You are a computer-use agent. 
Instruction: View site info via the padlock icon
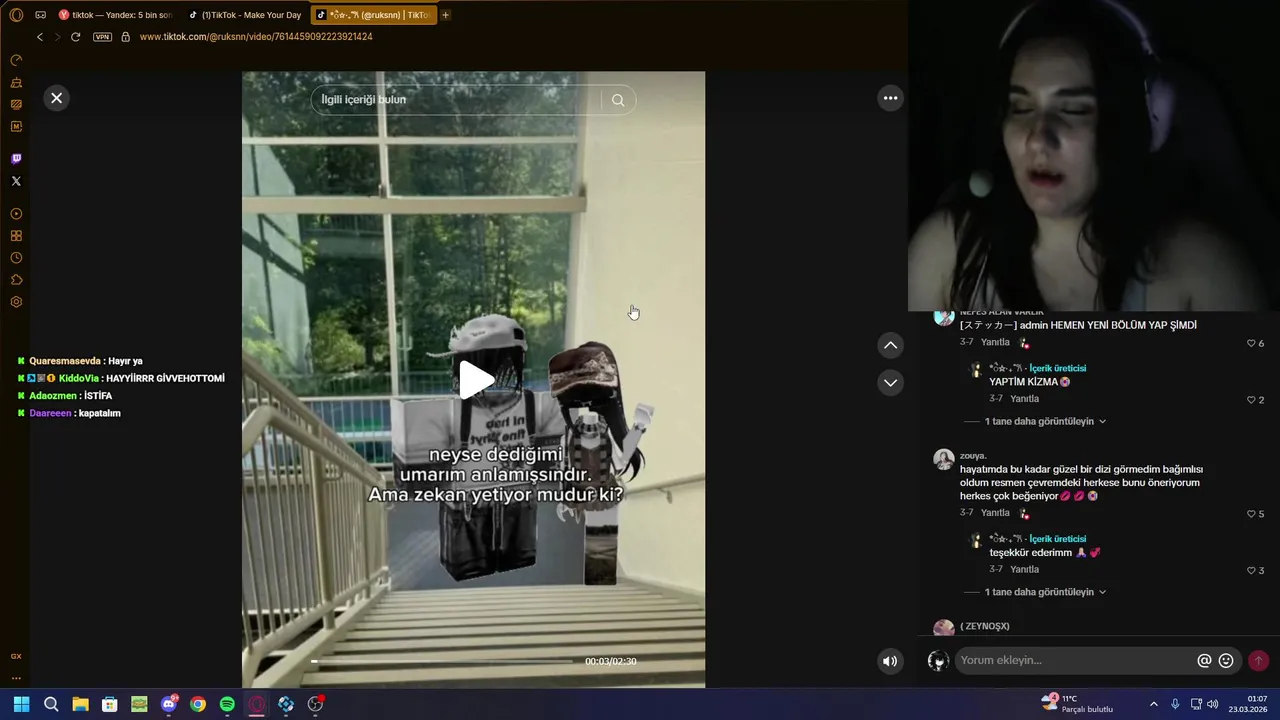[x=125, y=37]
